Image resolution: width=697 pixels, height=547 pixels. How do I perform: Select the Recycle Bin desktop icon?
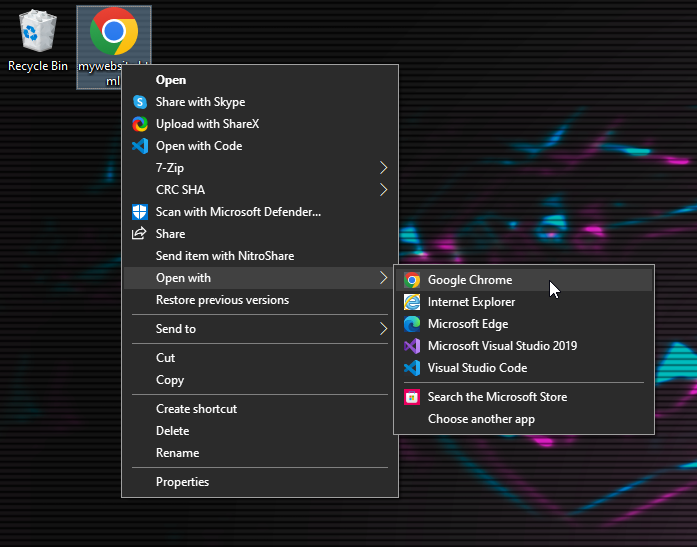38,41
